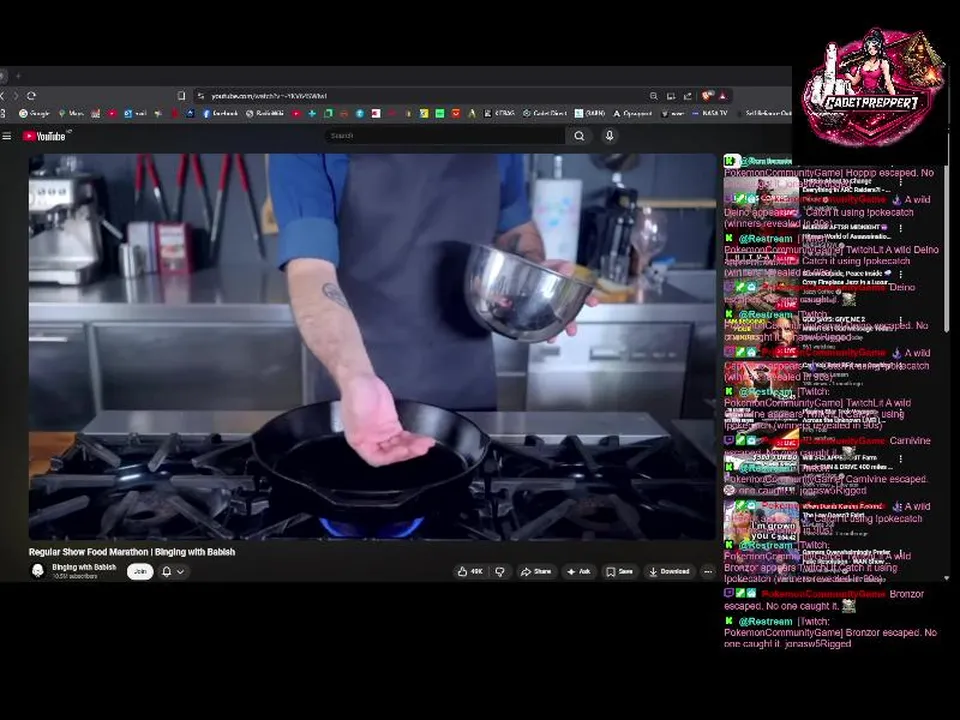Go to the YouTube home logo
The width and height of the screenshot is (960, 720).
44,136
